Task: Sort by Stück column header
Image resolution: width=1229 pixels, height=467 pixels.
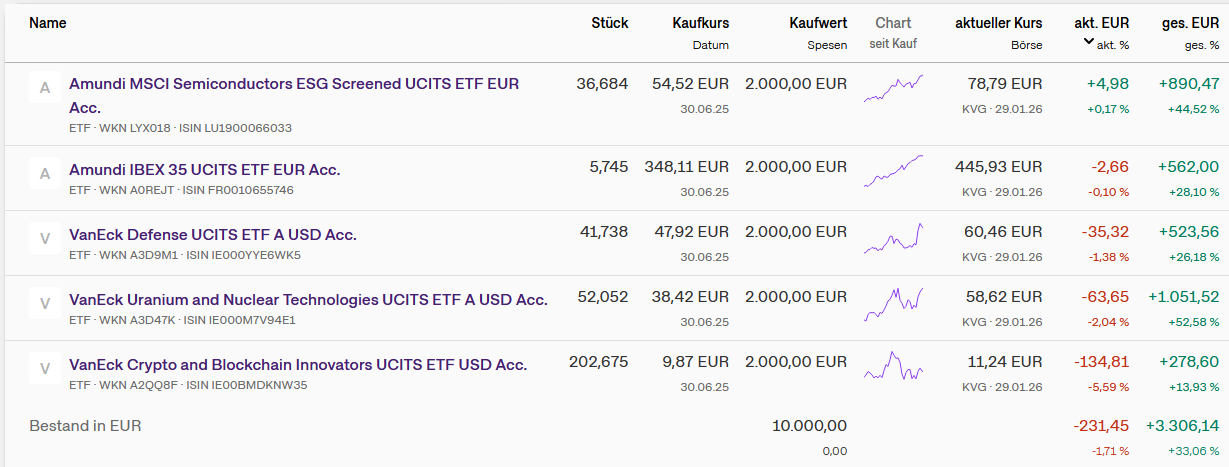Action: click(x=609, y=23)
